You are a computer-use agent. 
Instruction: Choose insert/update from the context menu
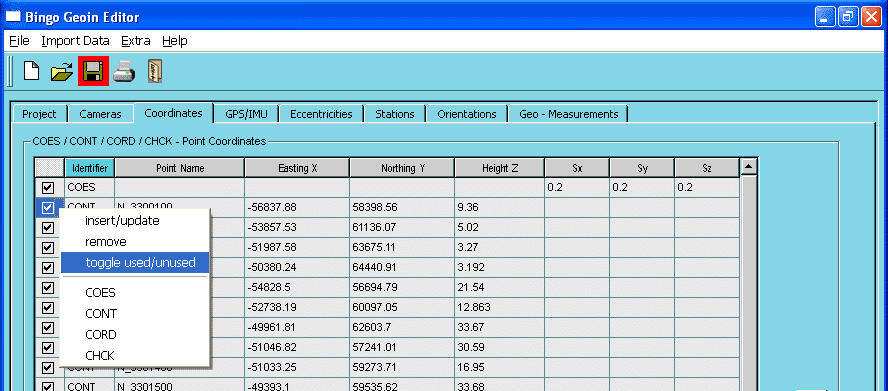pyautogui.click(x=135, y=220)
